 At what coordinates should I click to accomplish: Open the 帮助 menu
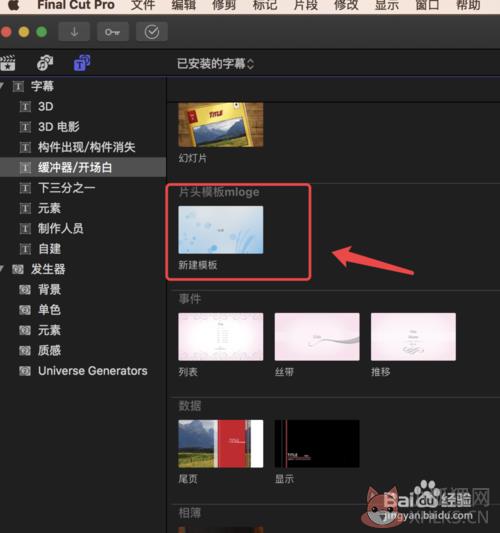coord(468,5)
